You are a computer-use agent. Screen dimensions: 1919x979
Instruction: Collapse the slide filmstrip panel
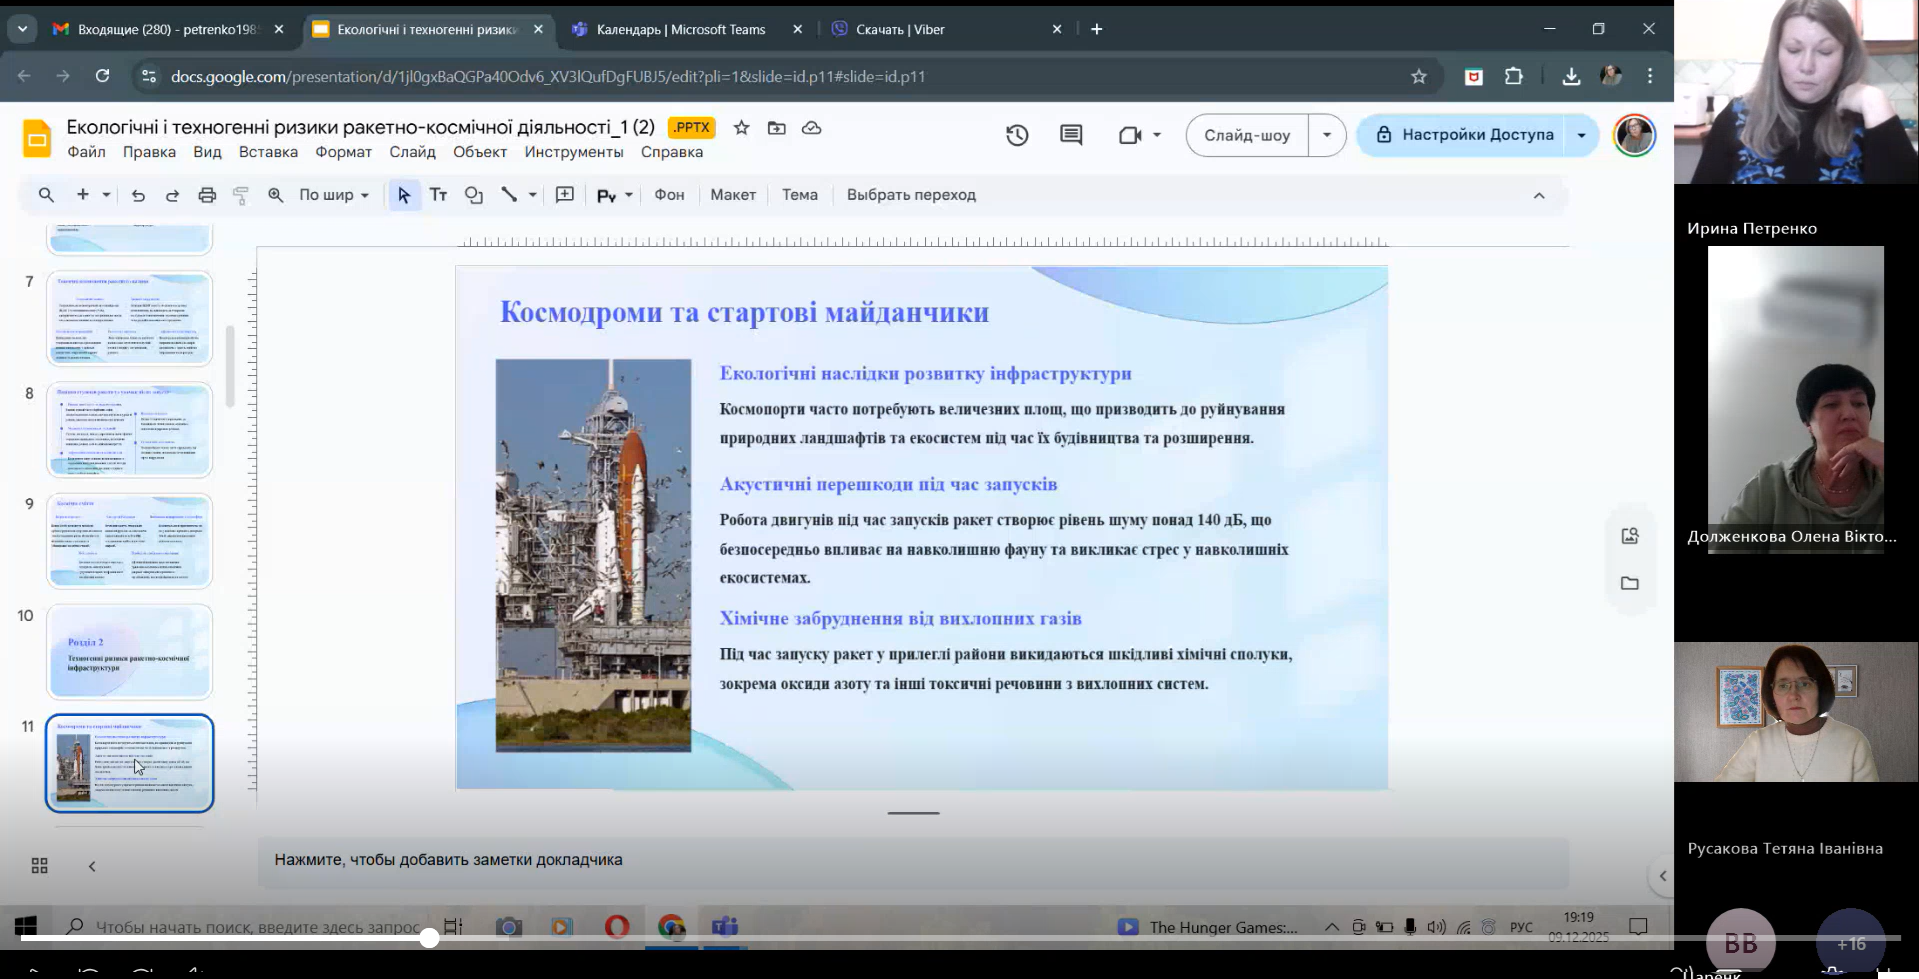pos(92,866)
